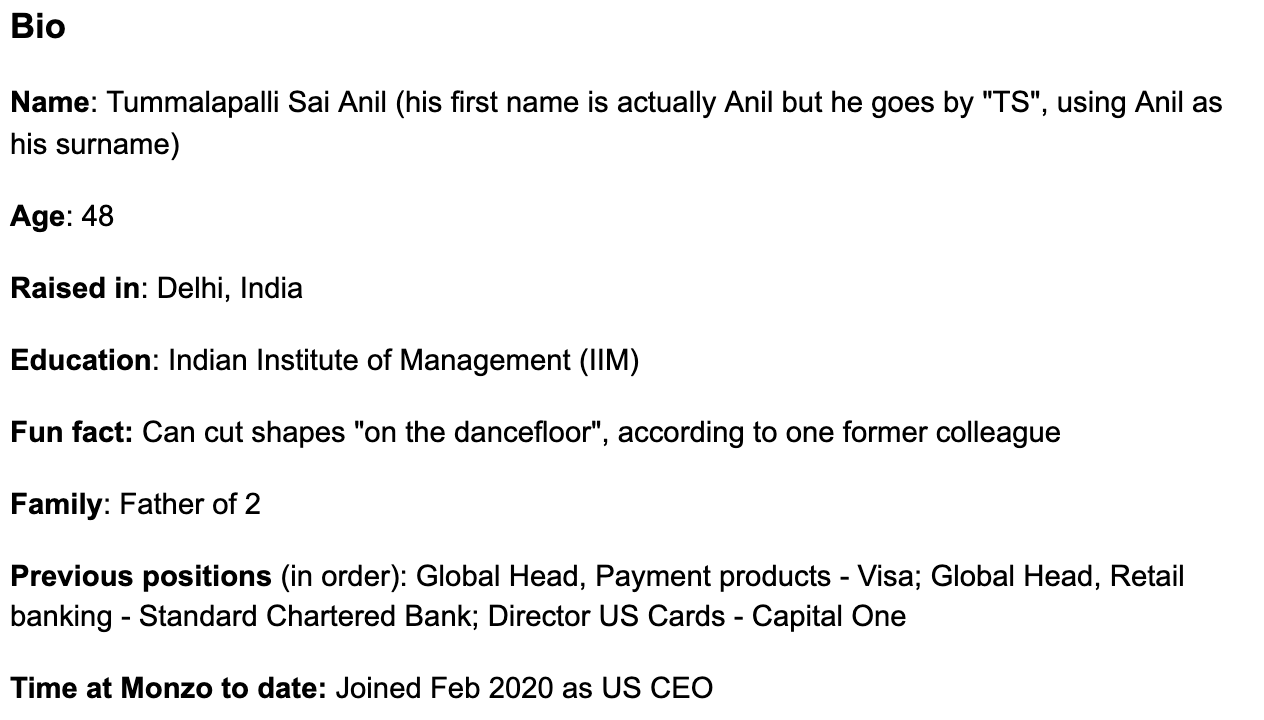
Task: Click the text Delhi, India
Action: (230, 288)
